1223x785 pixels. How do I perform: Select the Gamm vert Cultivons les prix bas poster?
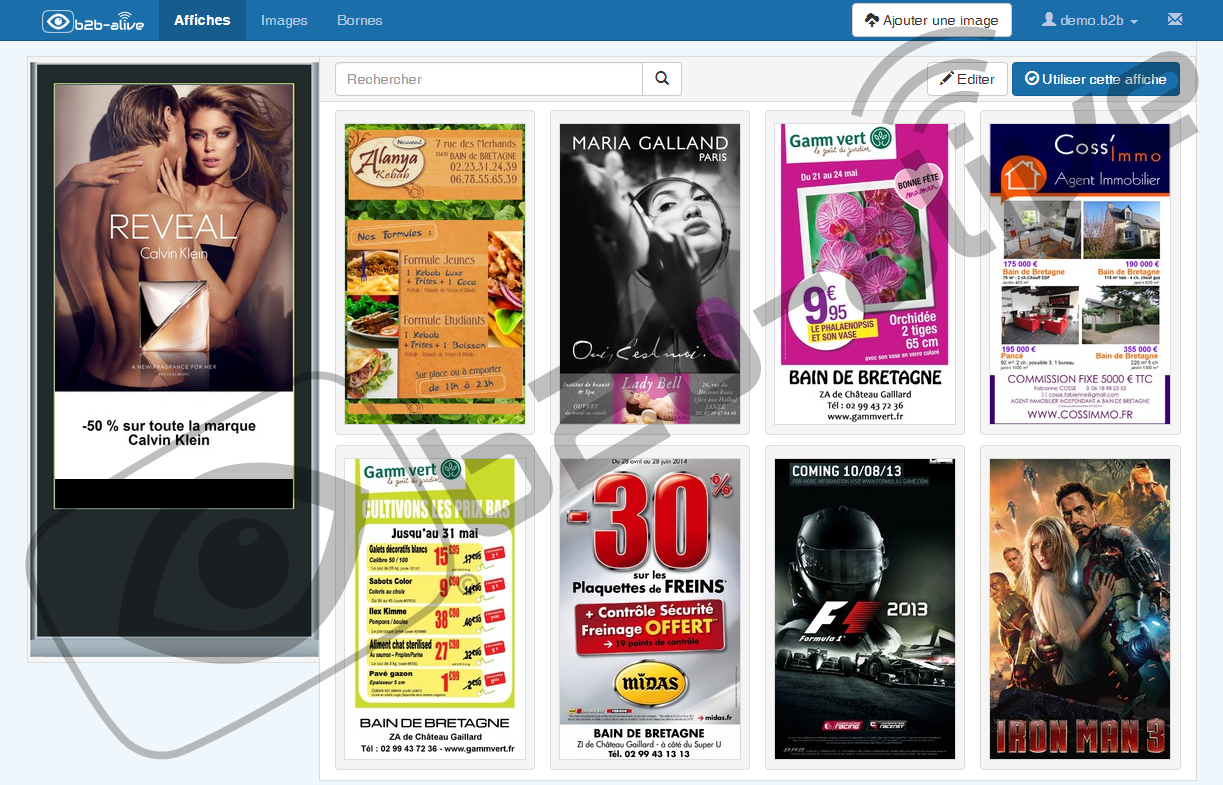pyautogui.click(x=435, y=608)
